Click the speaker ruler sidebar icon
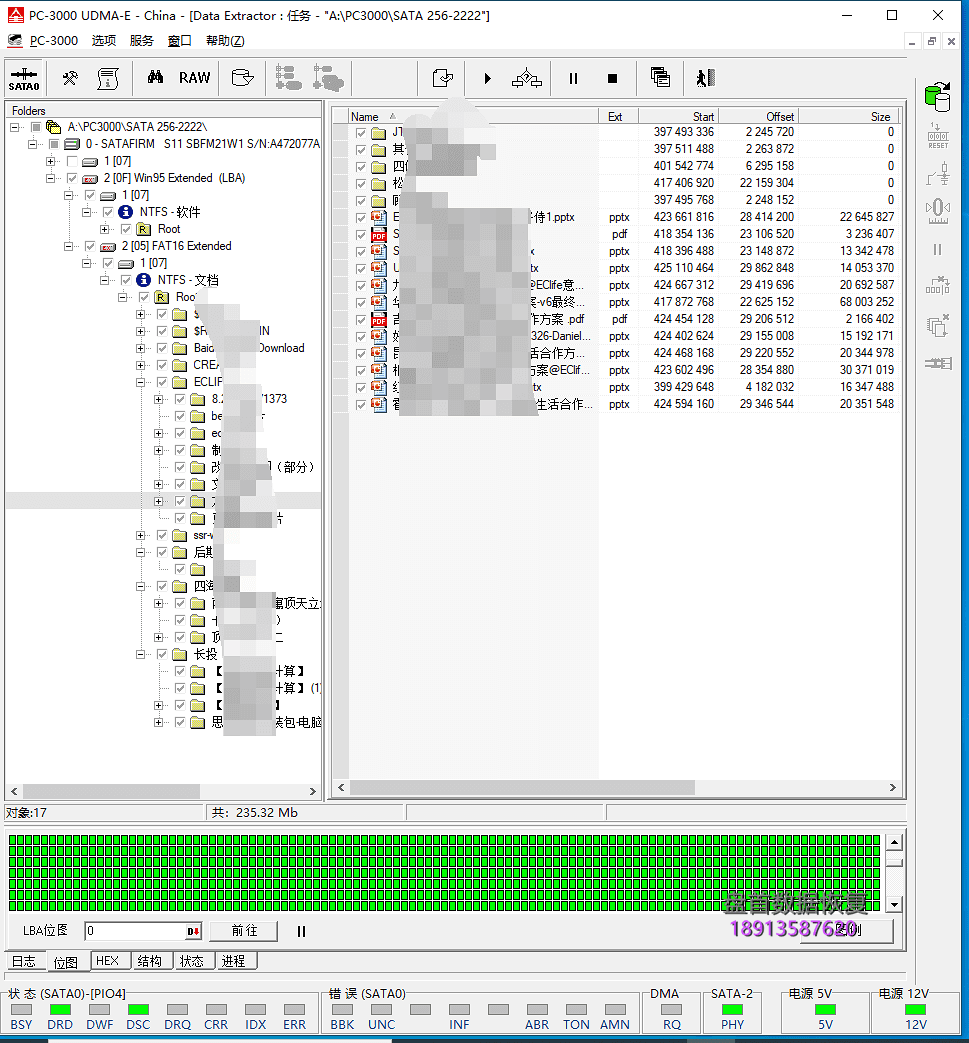 click(938, 212)
